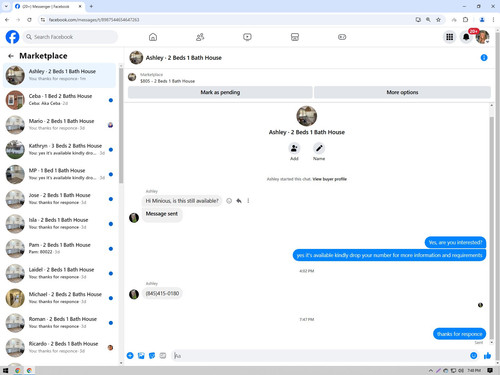Send a thumbs-up like
The height and width of the screenshot is (375, 500).
(x=487, y=356)
